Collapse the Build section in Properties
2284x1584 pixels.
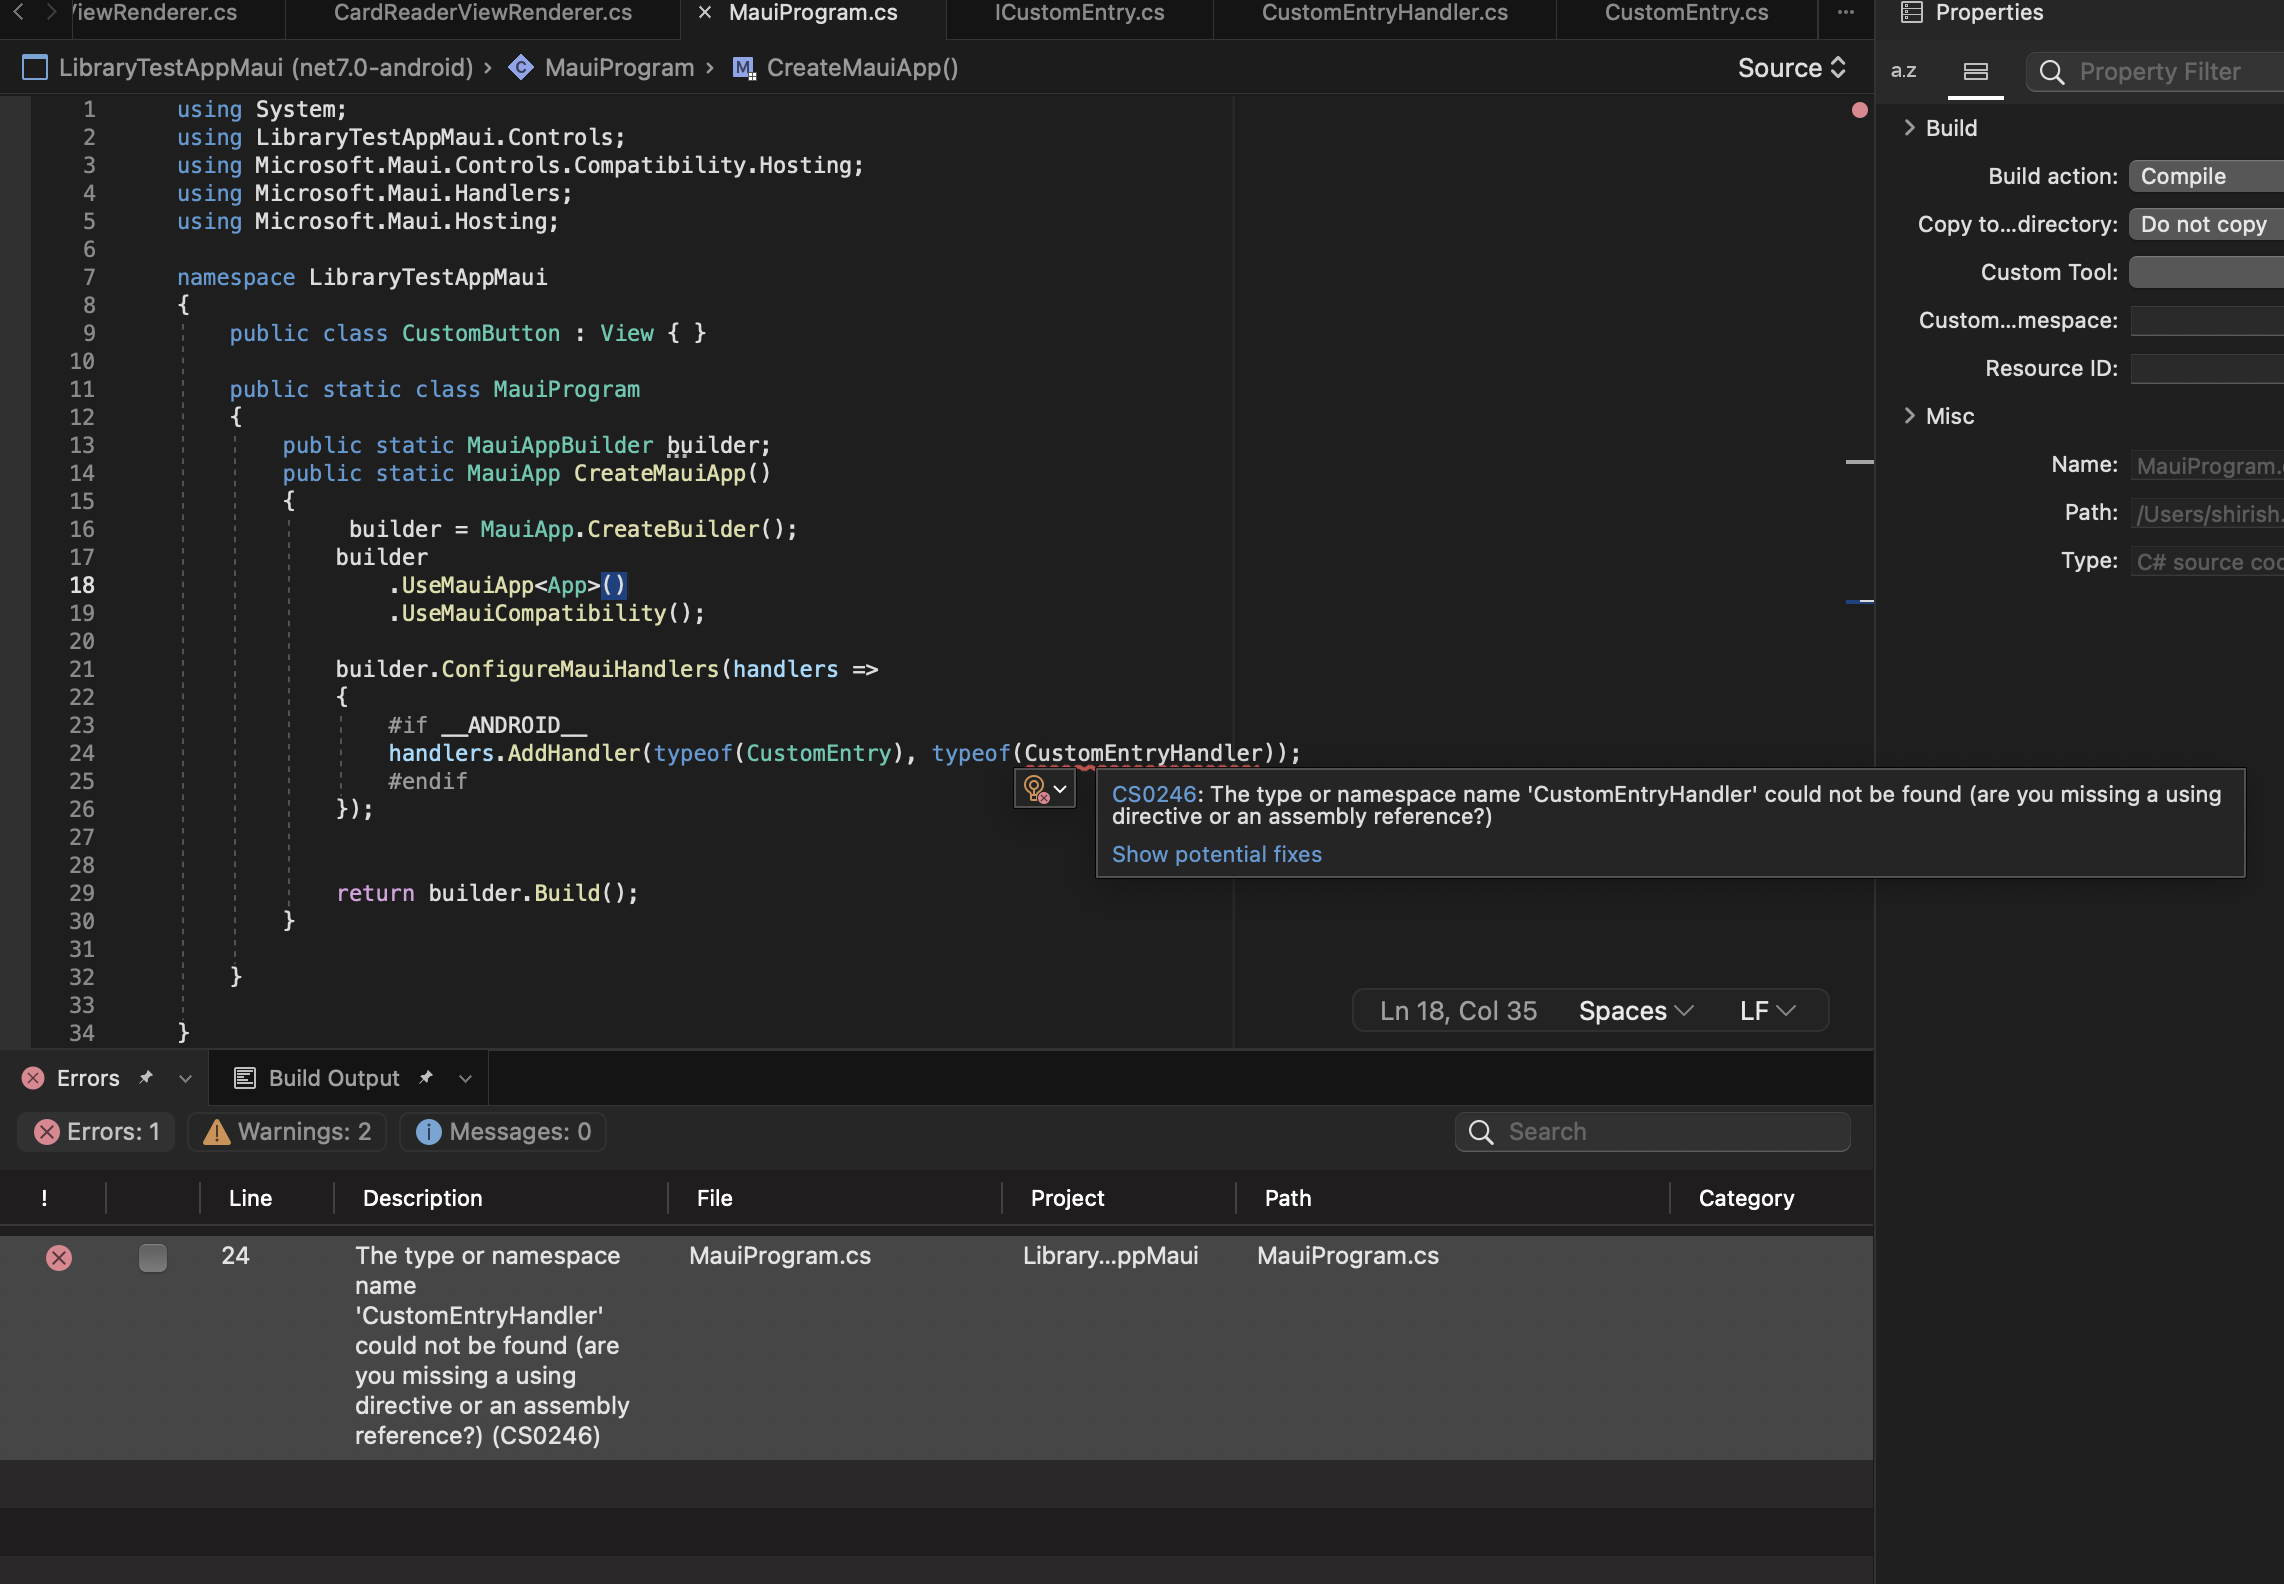tap(1910, 127)
